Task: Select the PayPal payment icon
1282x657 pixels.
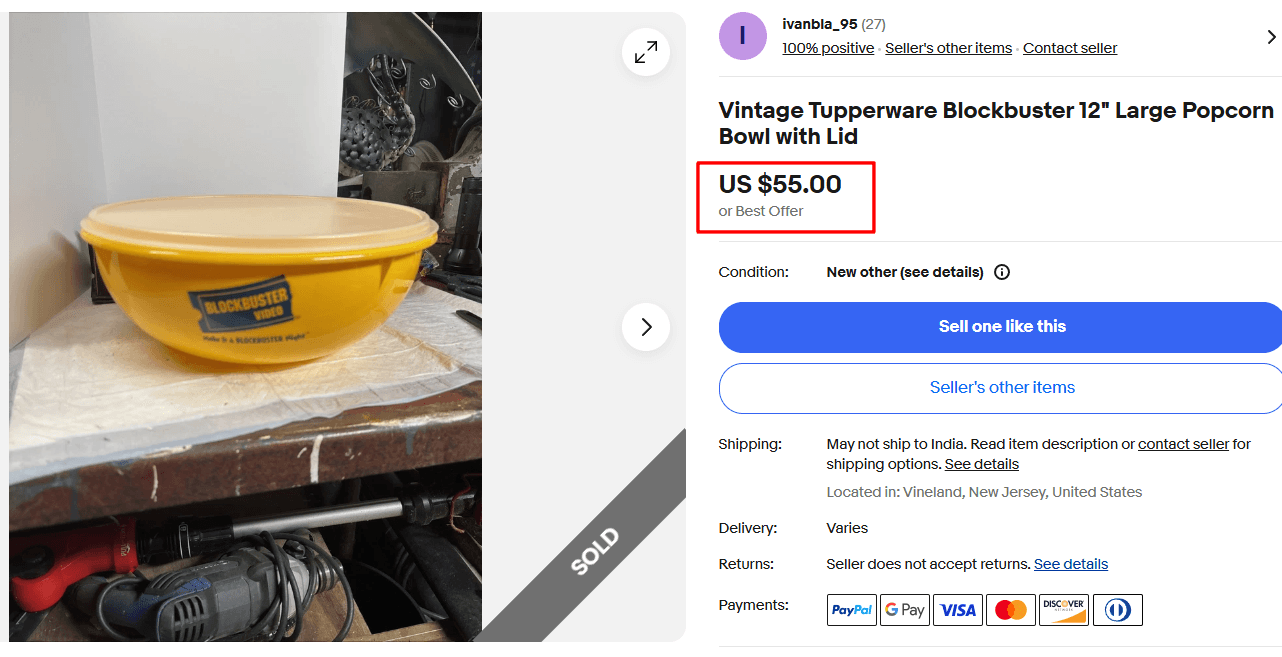Action: tap(851, 610)
